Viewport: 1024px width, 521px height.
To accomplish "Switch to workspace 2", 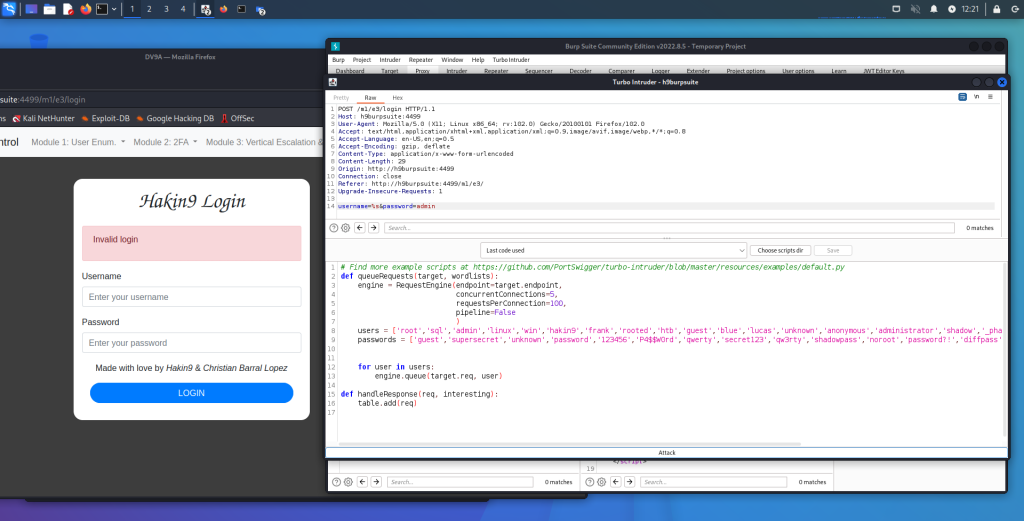I will pos(149,9).
